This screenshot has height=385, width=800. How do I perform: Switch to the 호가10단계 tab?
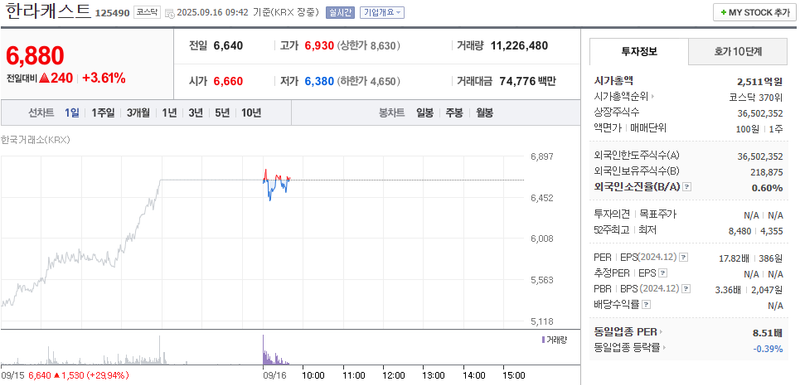click(x=738, y=51)
